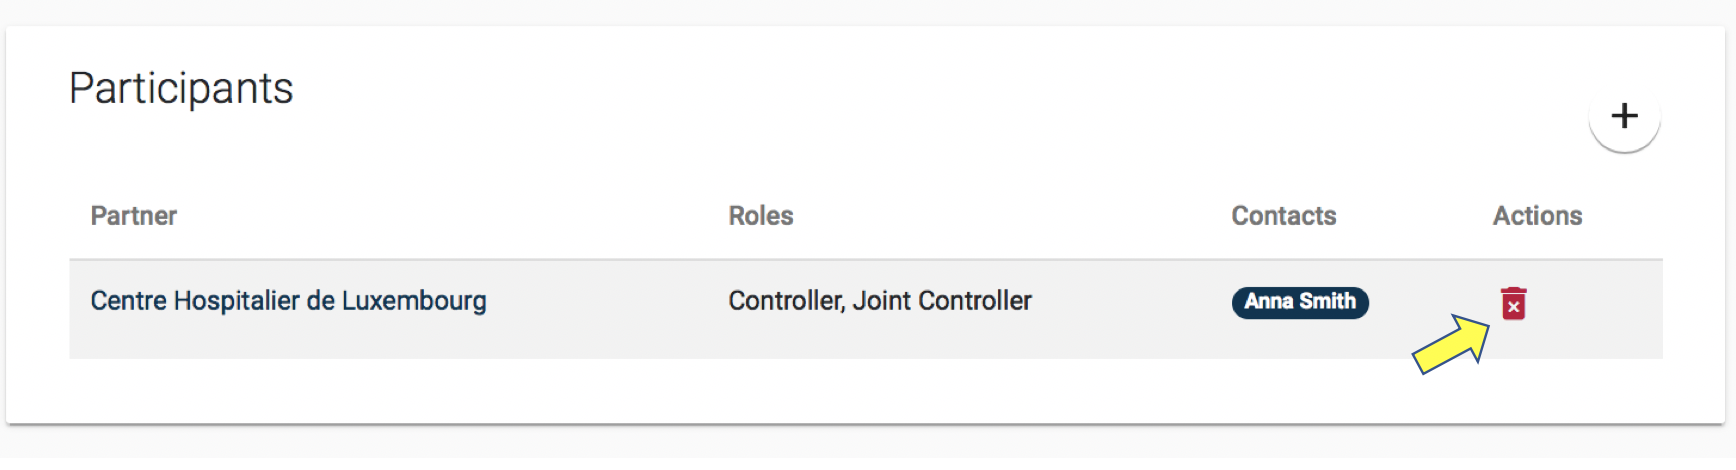
Task: Click the Controller, Joint Controller roles cell
Action: tap(879, 301)
